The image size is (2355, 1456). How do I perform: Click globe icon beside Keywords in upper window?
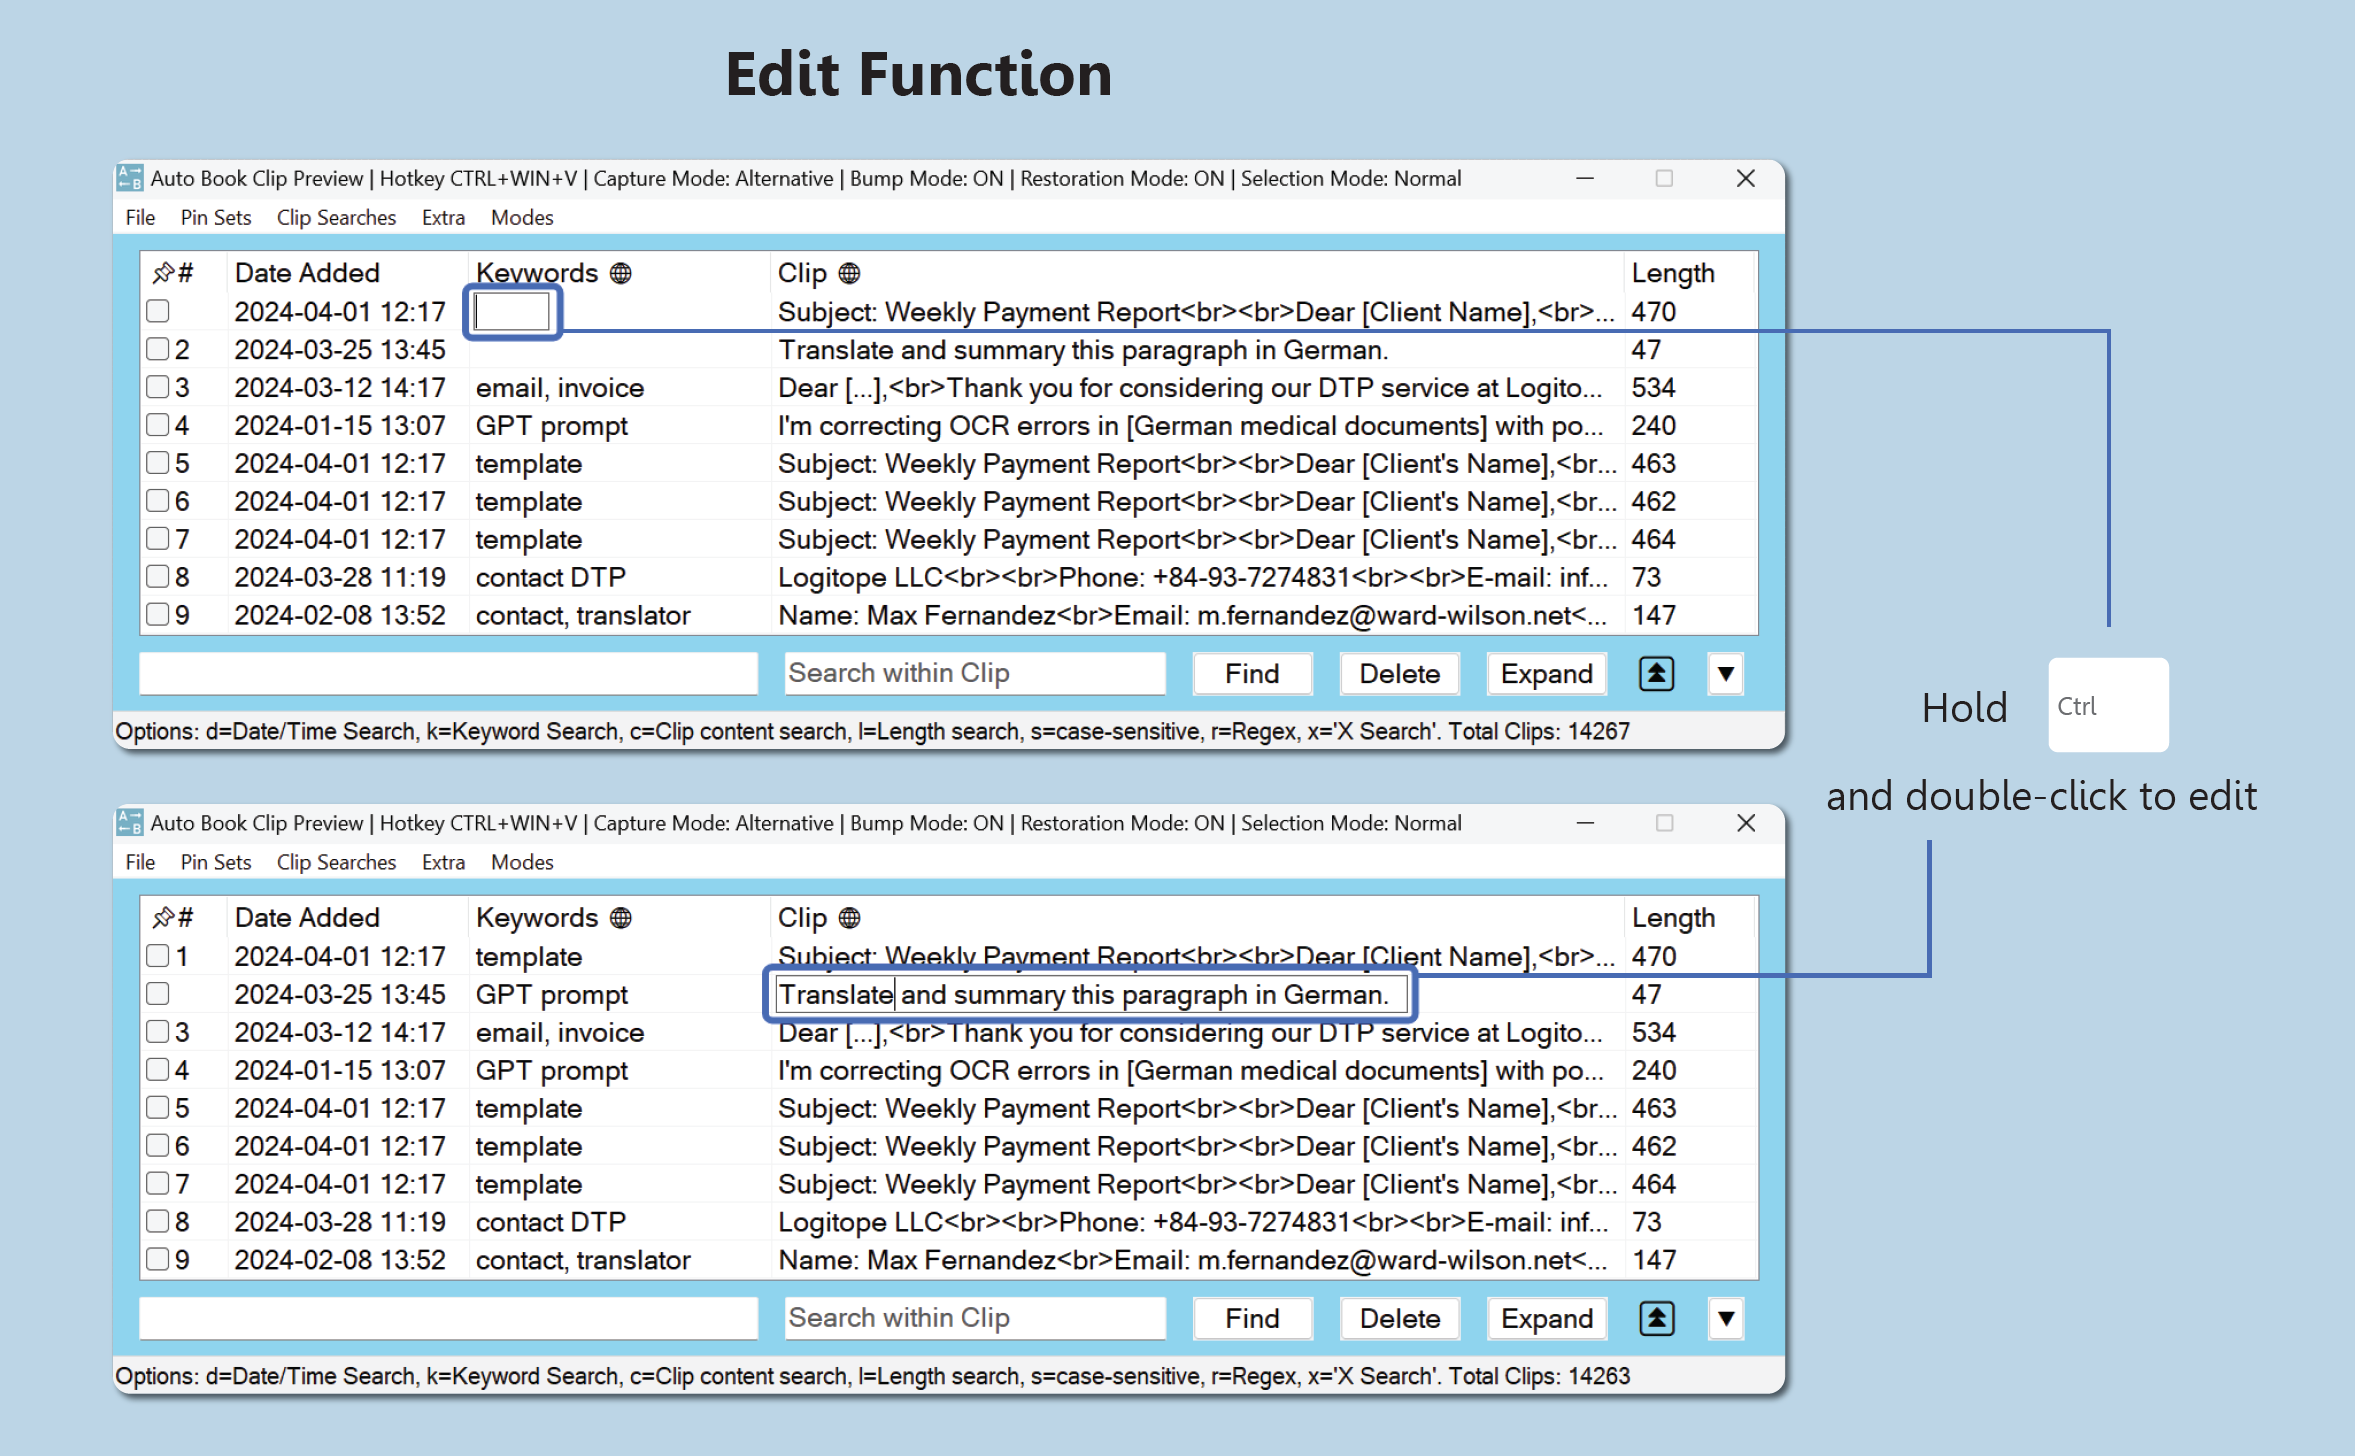(x=620, y=273)
